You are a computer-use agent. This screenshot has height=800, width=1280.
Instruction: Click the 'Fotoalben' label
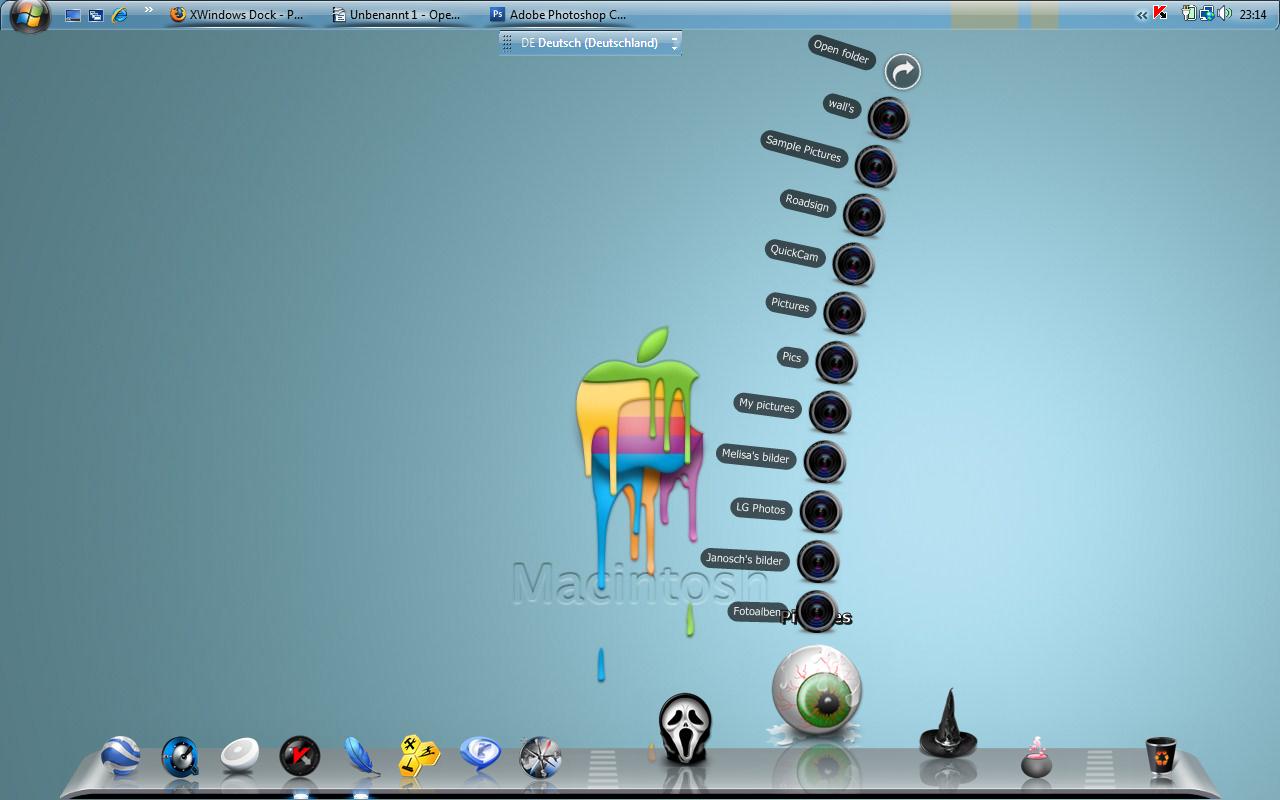(757, 611)
